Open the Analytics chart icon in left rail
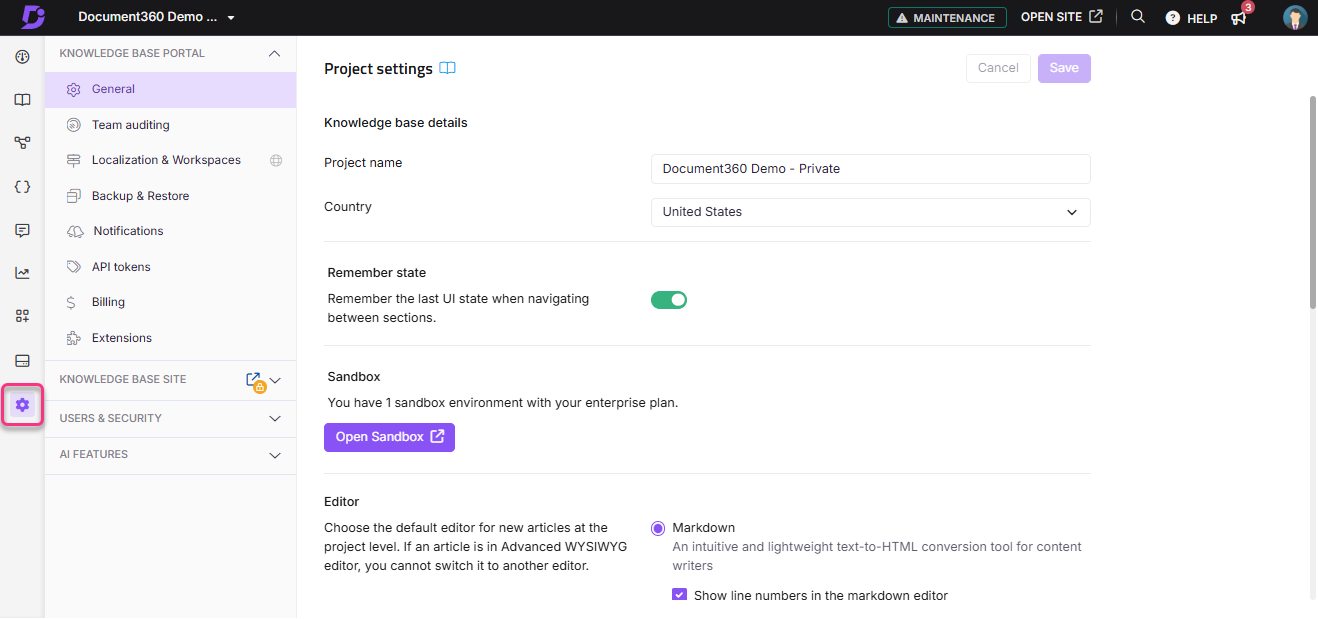This screenshot has height=619, width=1318. click(x=22, y=273)
